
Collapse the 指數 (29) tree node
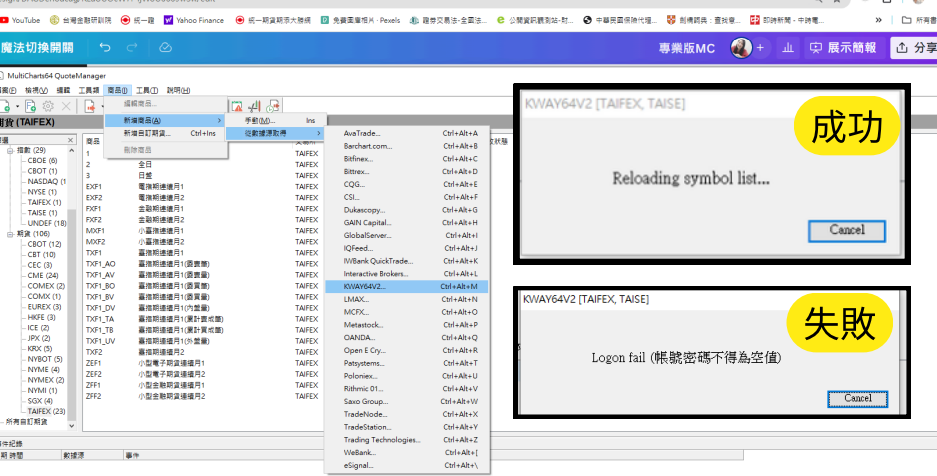(10, 151)
